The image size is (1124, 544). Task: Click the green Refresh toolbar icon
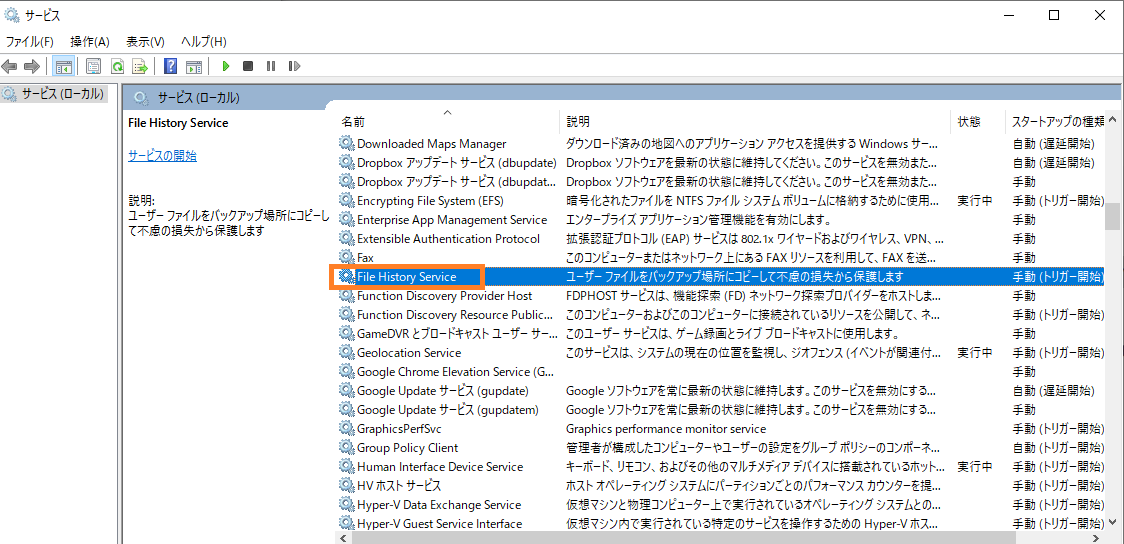point(117,67)
